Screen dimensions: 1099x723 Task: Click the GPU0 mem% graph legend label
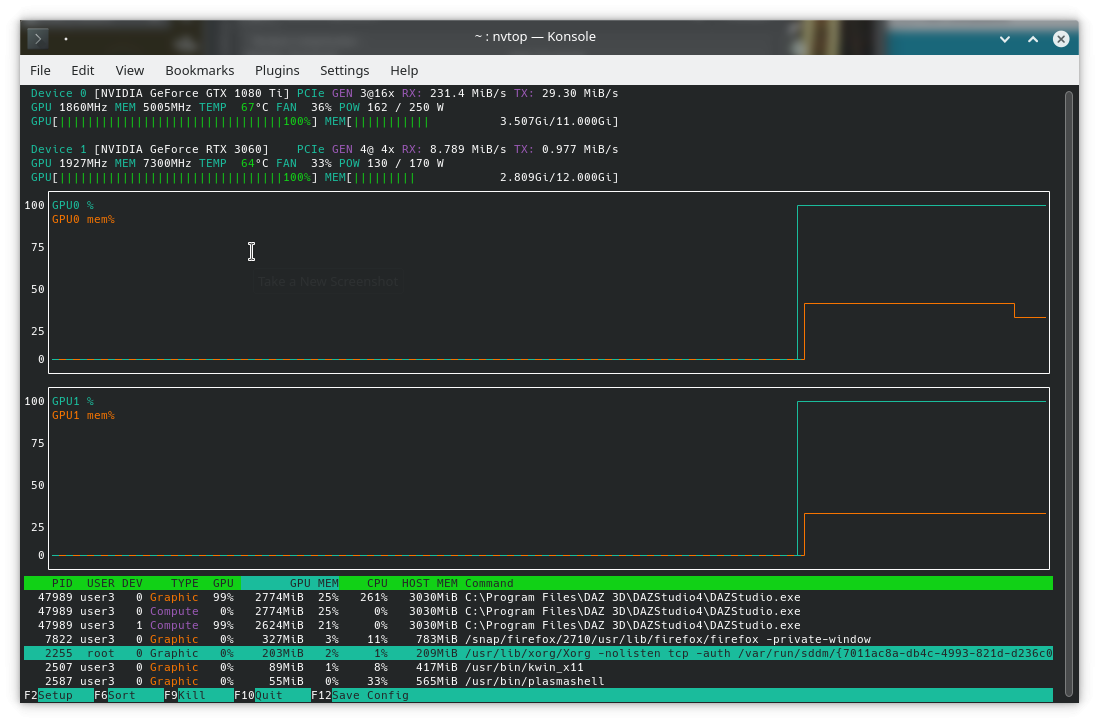(x=83, y=219)
